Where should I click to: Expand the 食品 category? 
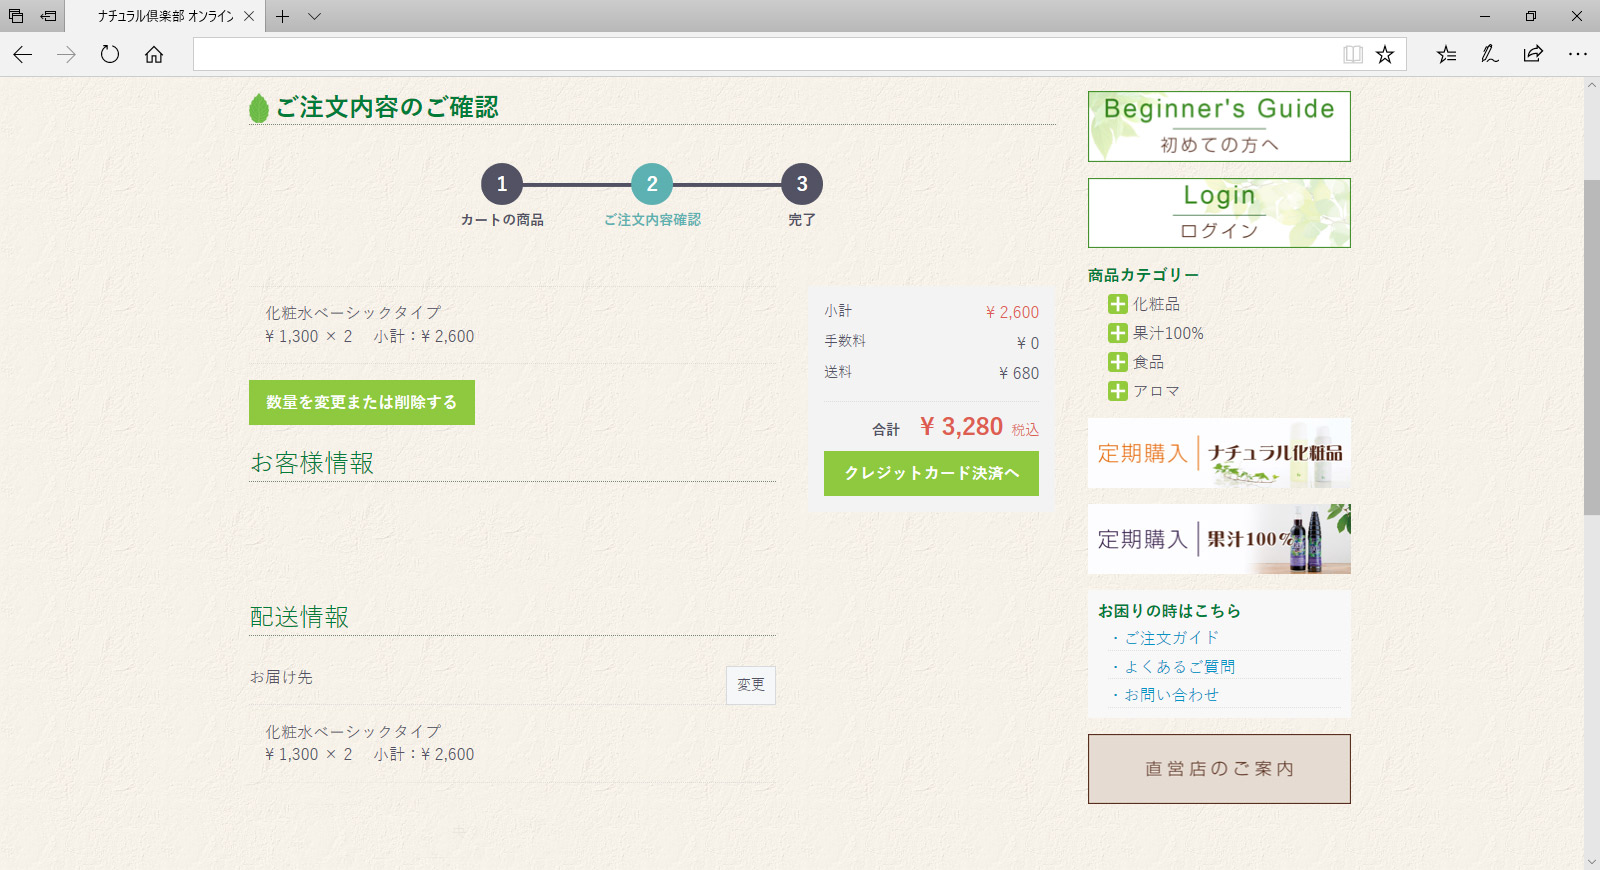coord(1118,362)
